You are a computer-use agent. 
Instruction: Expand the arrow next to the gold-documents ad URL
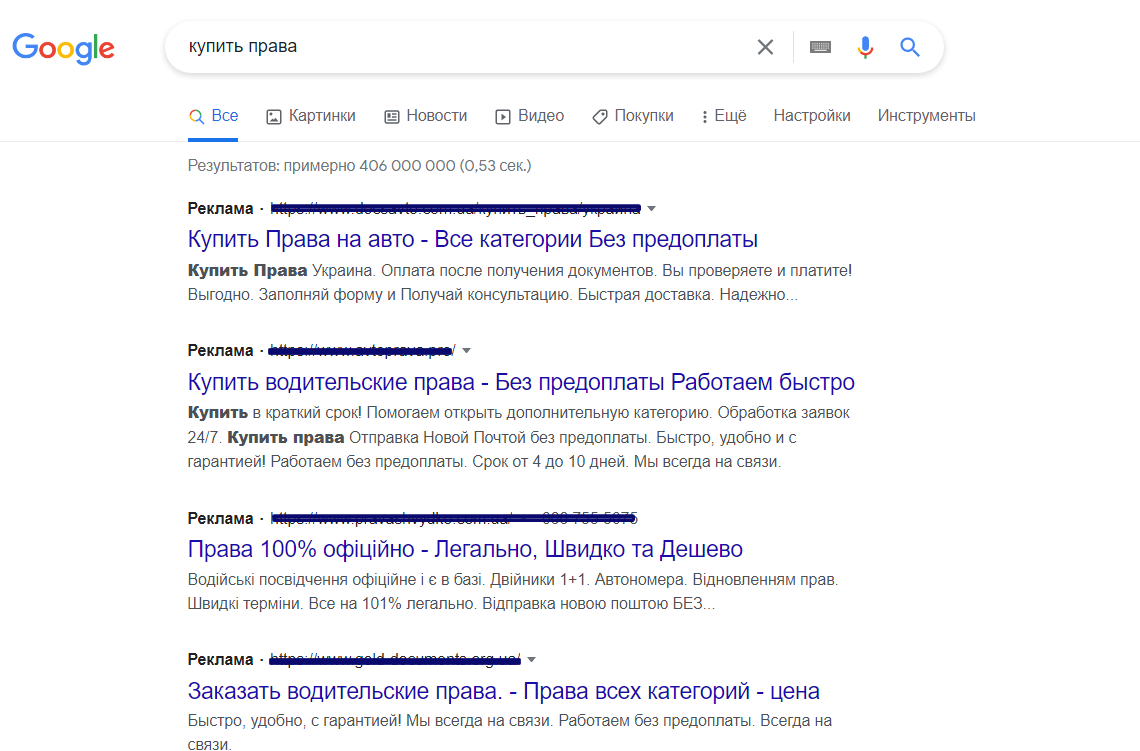pyautogui.click(x=532, y=659)
